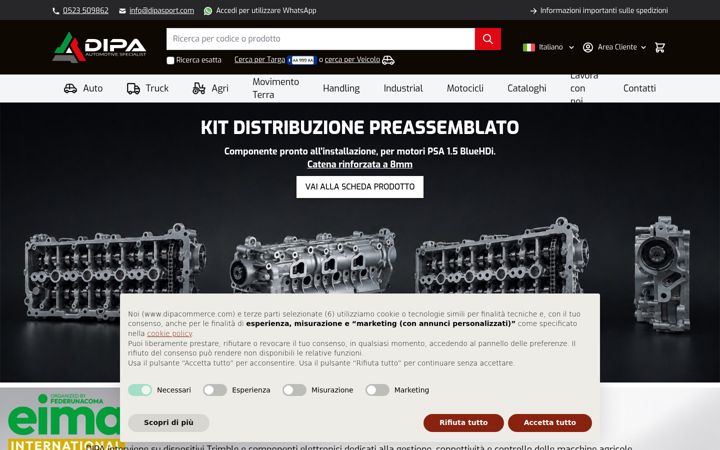Click the KIT DISTRIBUZIONE PREASSEMBLATO heading
Image resolution: width=720 pixels, height=450 pixels.
click(x=360, y=128)
